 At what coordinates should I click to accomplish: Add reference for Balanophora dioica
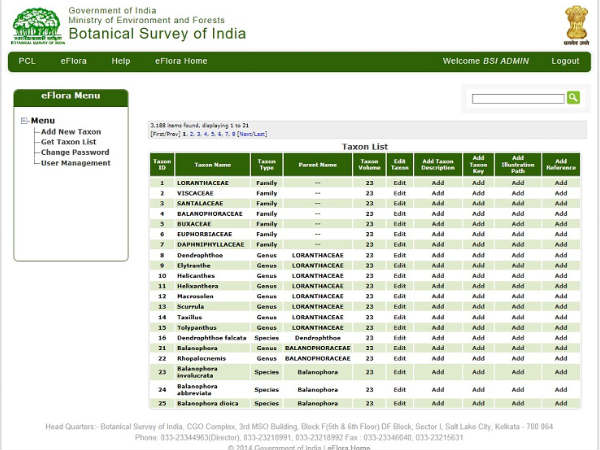click(x=561, y=403)
